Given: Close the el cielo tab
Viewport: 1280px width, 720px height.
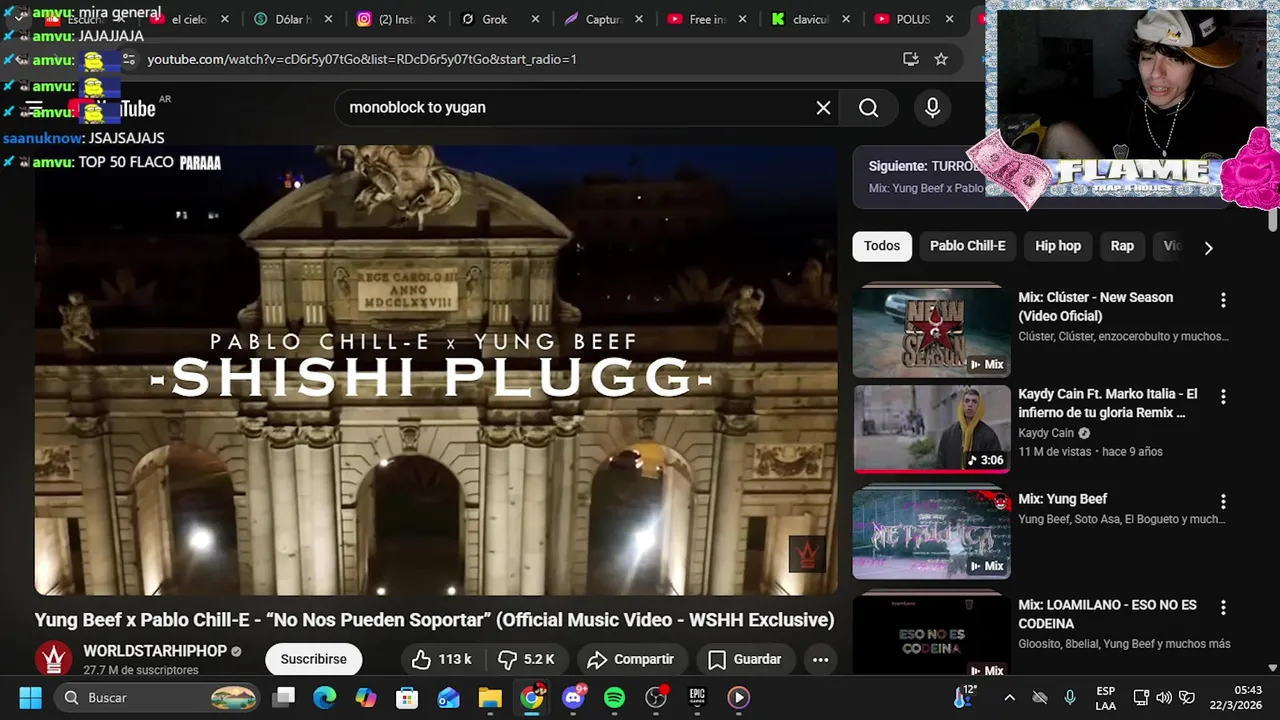Looking at the screenshot, I should (x=224, y=19).
